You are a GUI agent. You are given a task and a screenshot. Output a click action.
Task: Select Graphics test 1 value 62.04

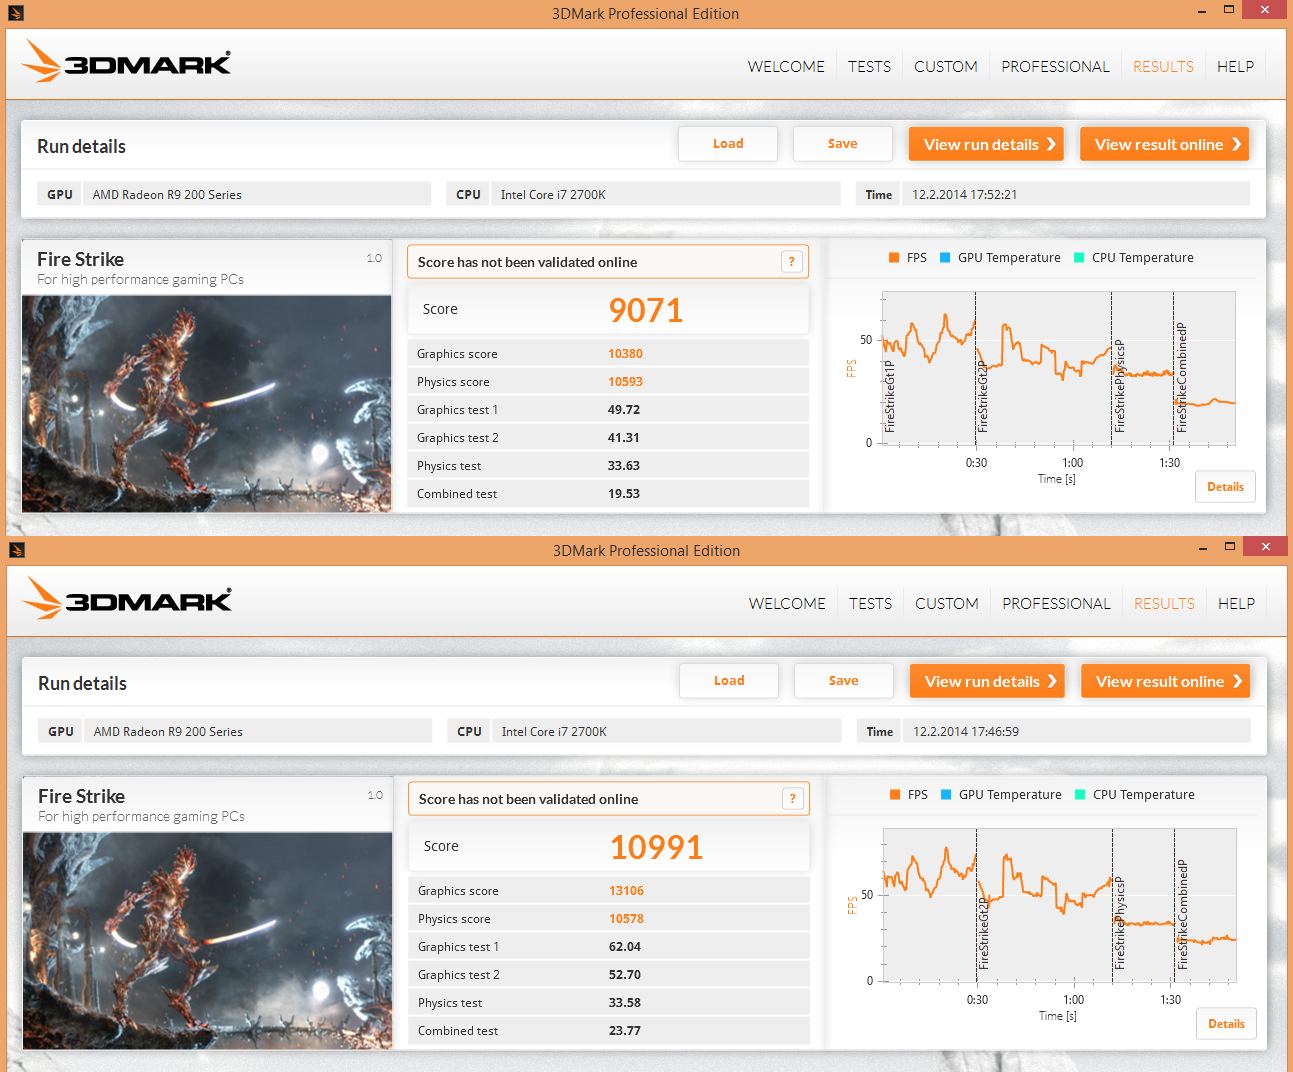pos(625,947)
